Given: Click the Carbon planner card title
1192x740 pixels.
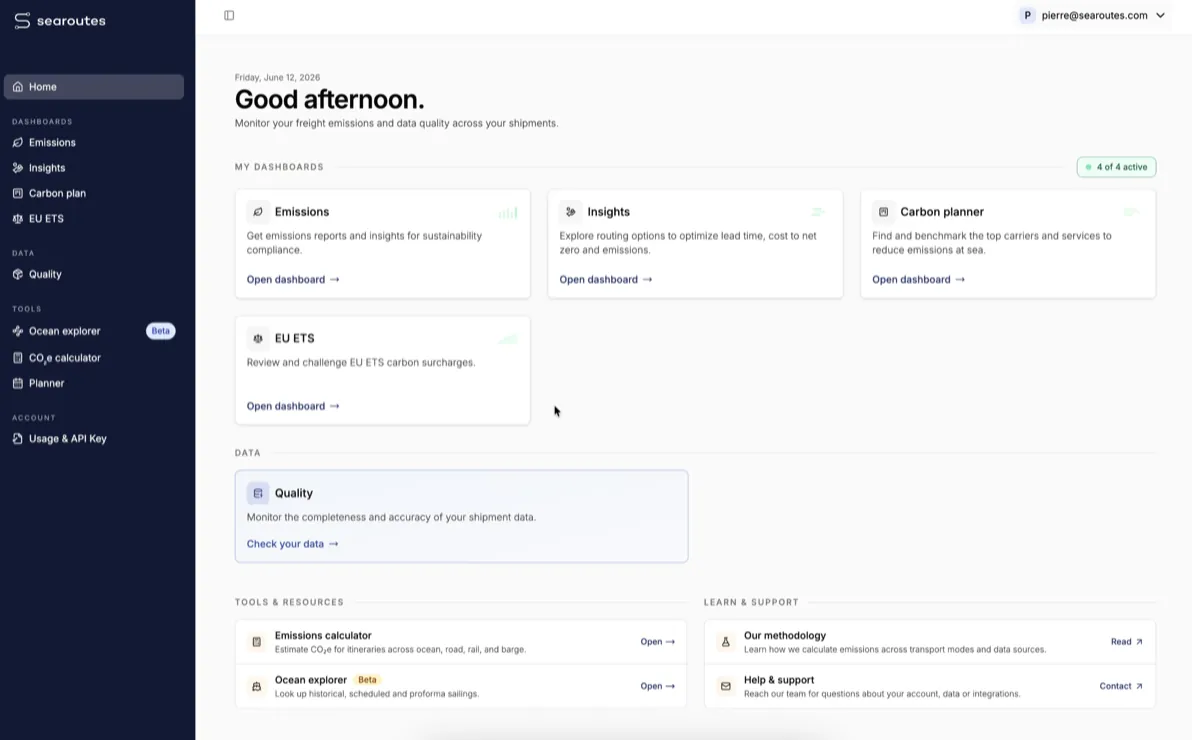Looking at the screenshot, I should pos(942,212).
